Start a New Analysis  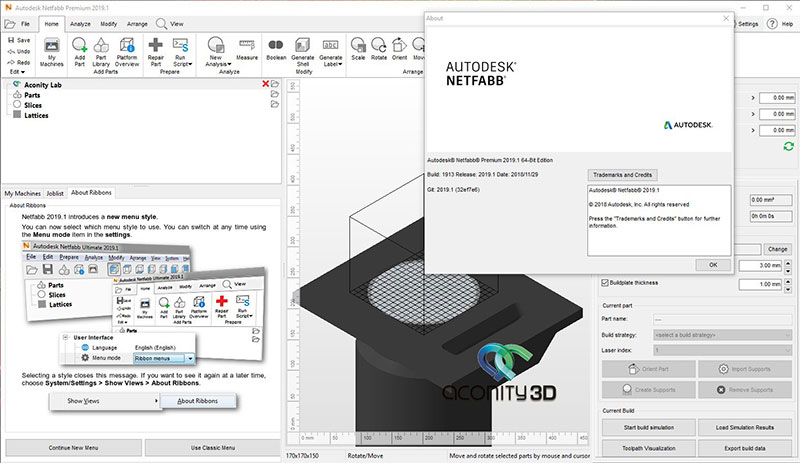click(216, 52)
